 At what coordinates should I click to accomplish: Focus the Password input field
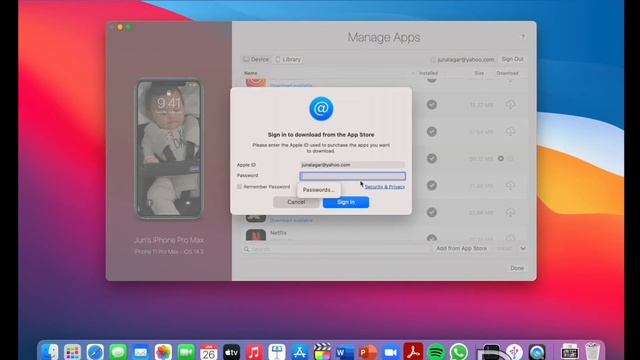pyautogui.click(x=353, y=176)
